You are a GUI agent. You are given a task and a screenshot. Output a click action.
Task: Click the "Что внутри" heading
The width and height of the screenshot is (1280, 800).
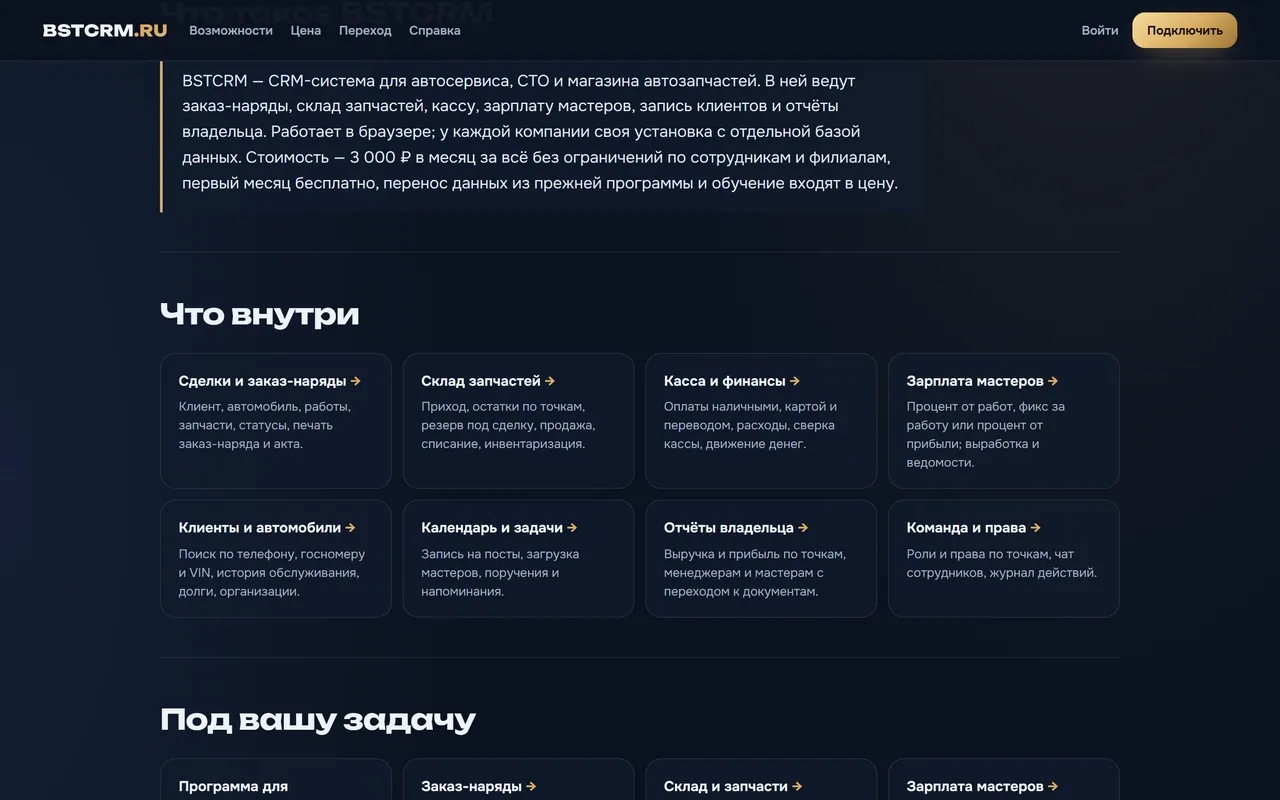pyautogui.click(x=260, y=314)
